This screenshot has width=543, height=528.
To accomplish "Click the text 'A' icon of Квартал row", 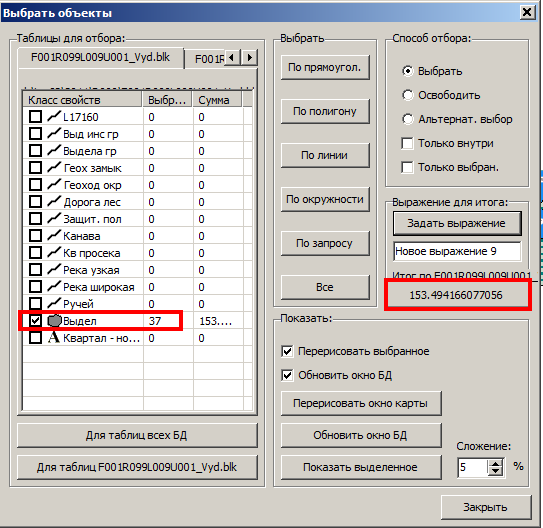I will point(54,338).
